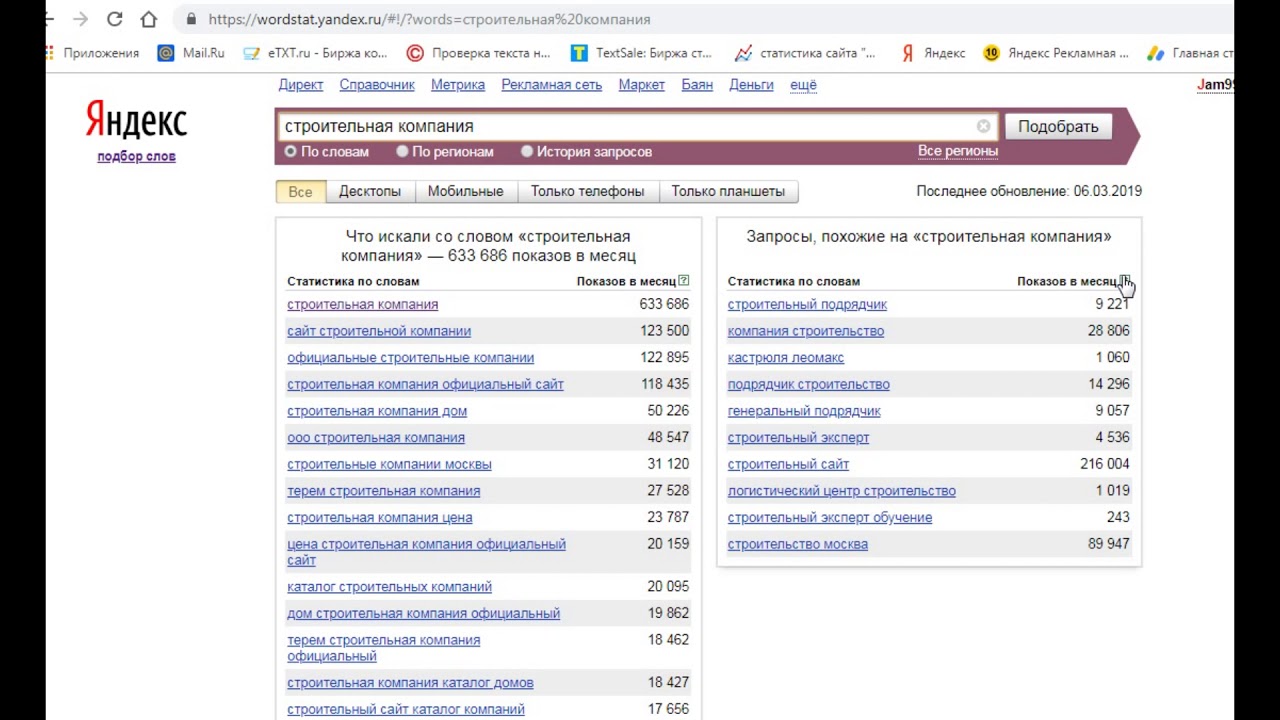Click the browser address bar URL
Screen dimensions: 1280x720
(x=429, y=19)
